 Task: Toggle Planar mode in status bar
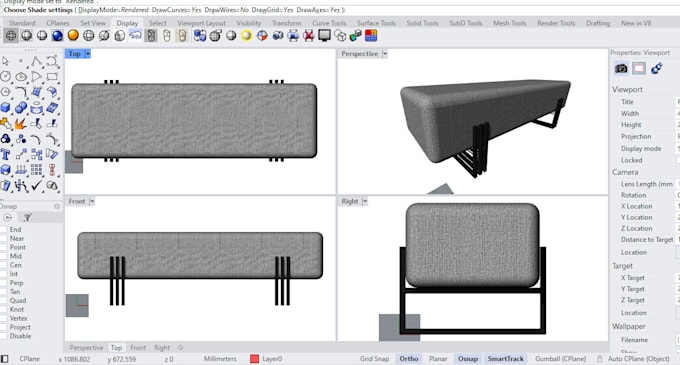click(x=438, y=359)
